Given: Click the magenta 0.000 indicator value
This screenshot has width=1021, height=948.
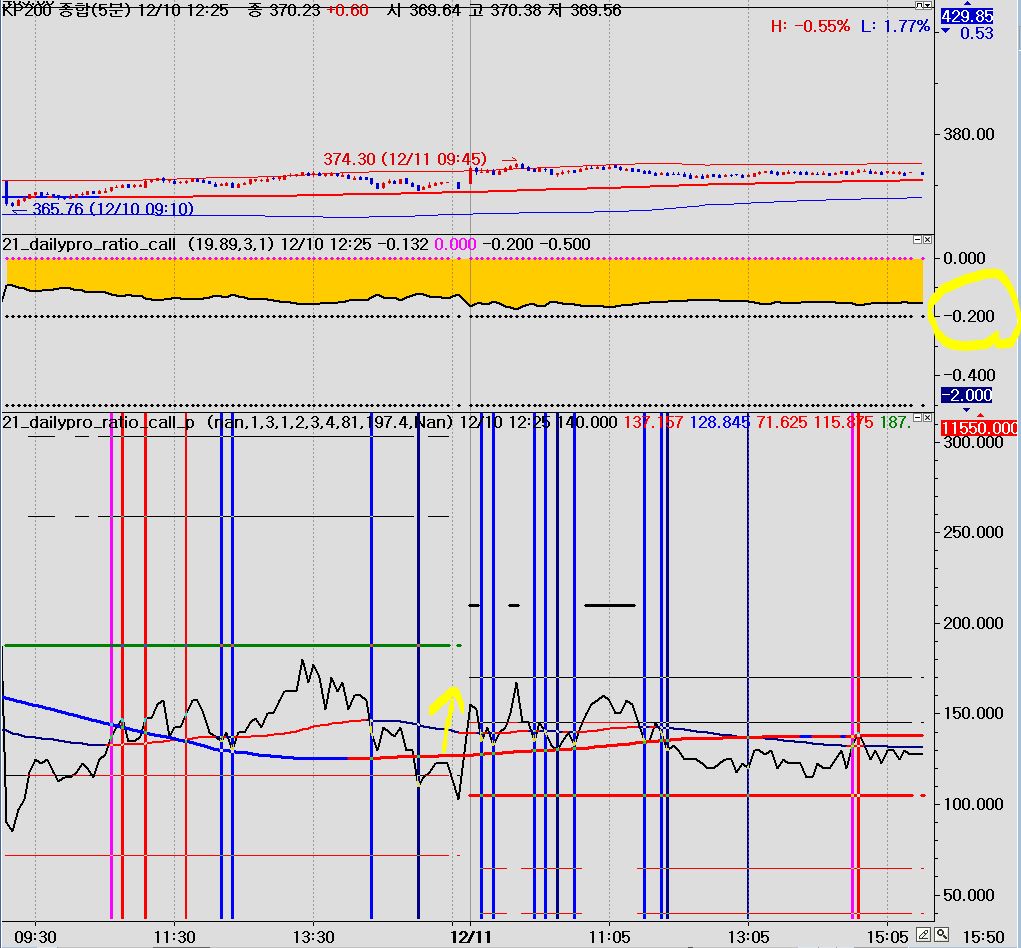Looking at the screenshot, I should (x=455, y=244).
